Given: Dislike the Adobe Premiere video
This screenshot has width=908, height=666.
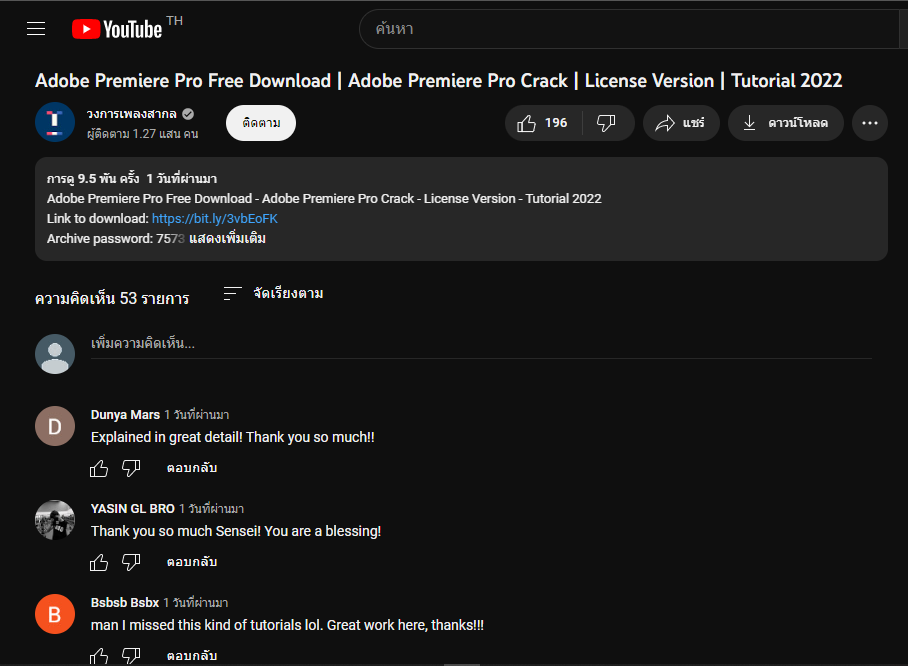Looking at the screenshot, I should pos(606,123).
